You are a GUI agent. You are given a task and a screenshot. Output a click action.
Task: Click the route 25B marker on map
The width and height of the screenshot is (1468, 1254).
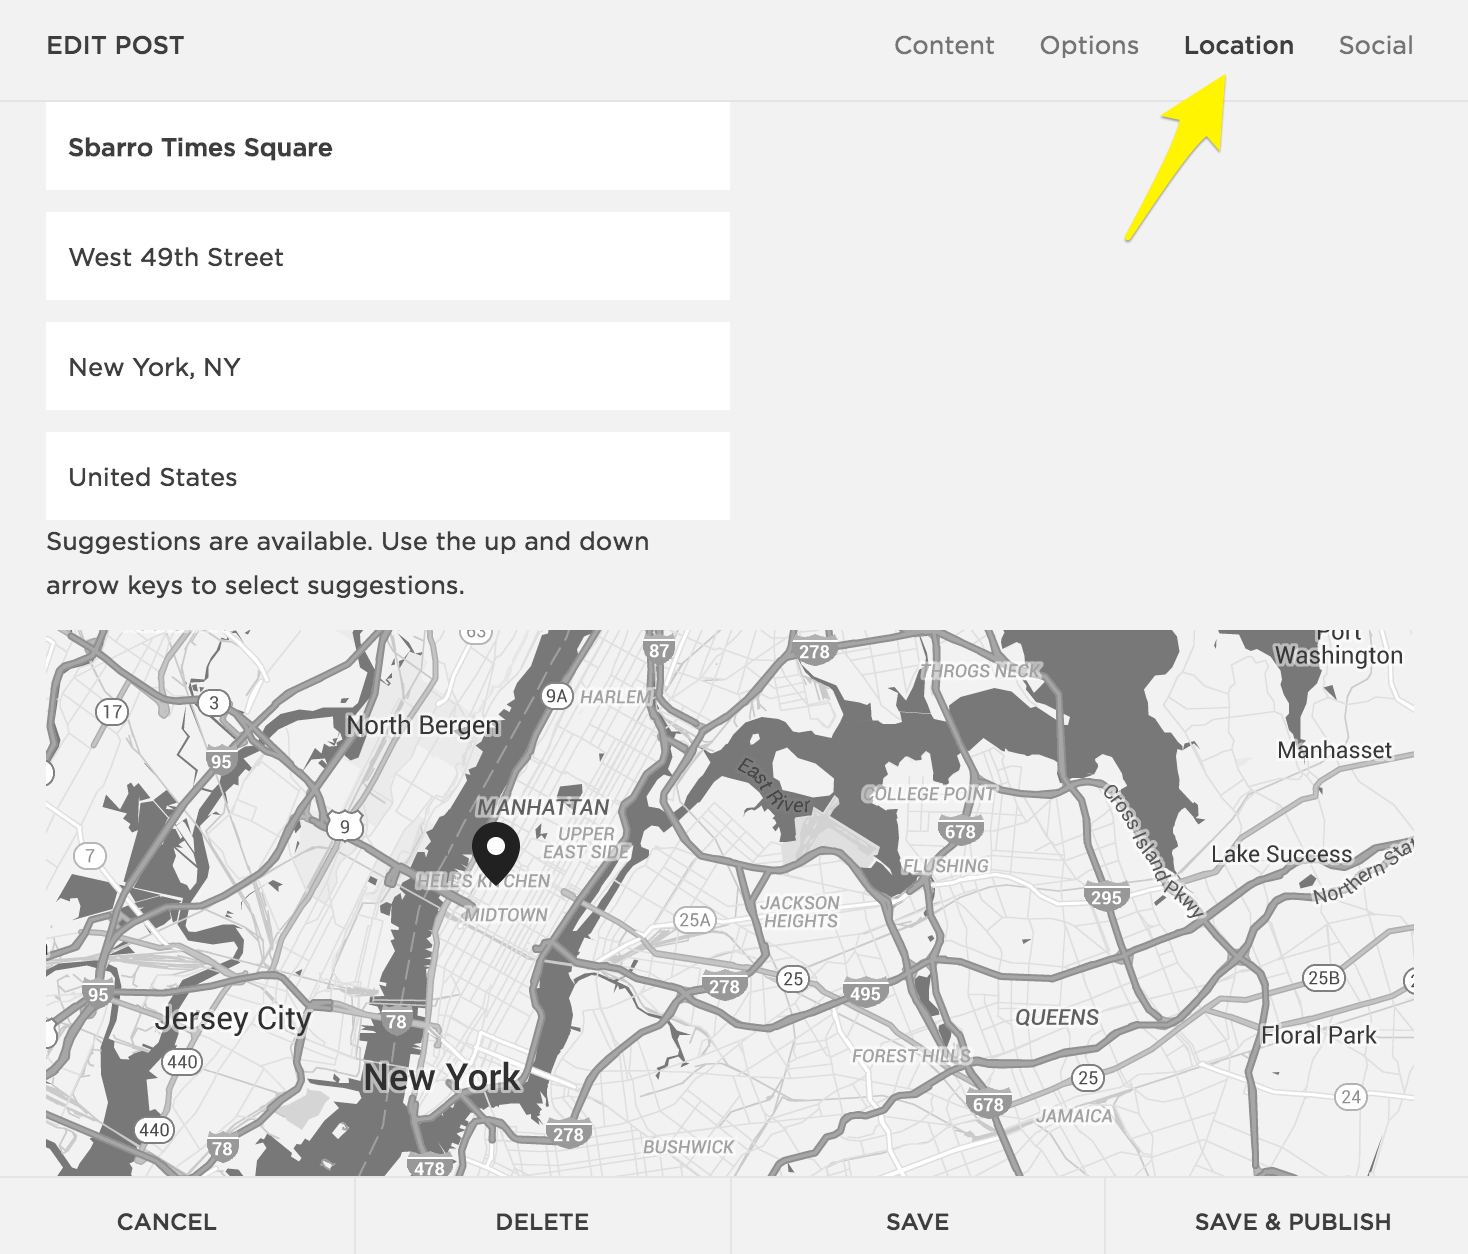(x=1324, y=978)
